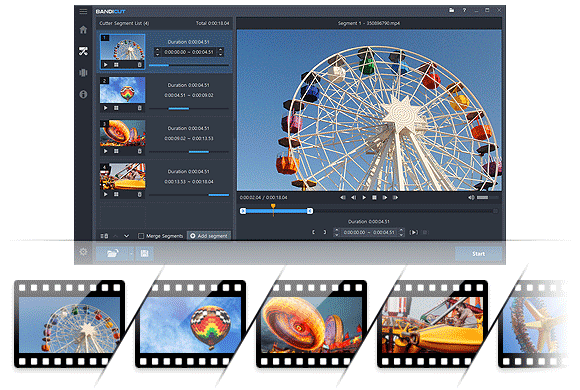The image size is (580, 390).
Task: Click the save project disk icon
Action: coord(144,253)
